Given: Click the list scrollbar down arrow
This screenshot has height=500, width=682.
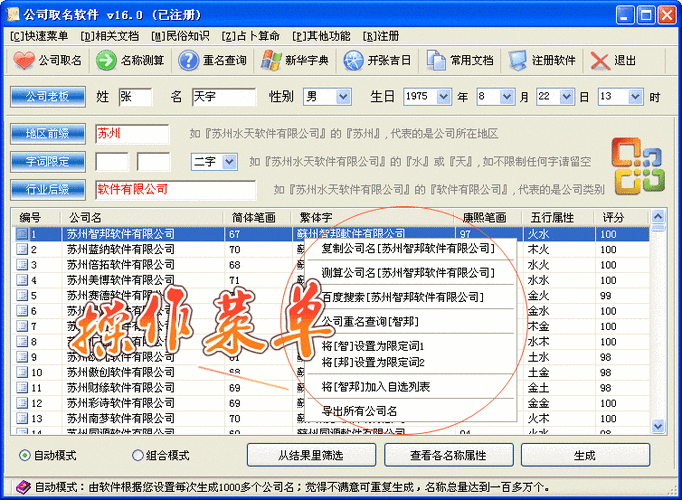Looking at the screenshot, I should click(x=658, y=426).
